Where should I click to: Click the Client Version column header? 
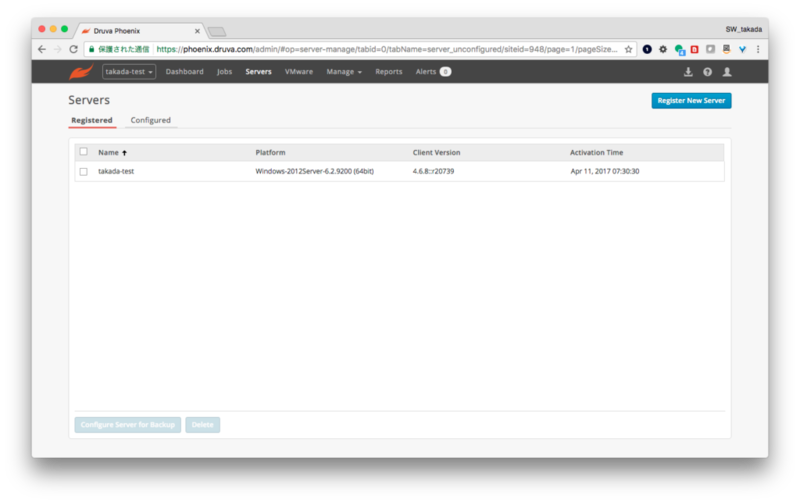point(436,153)
